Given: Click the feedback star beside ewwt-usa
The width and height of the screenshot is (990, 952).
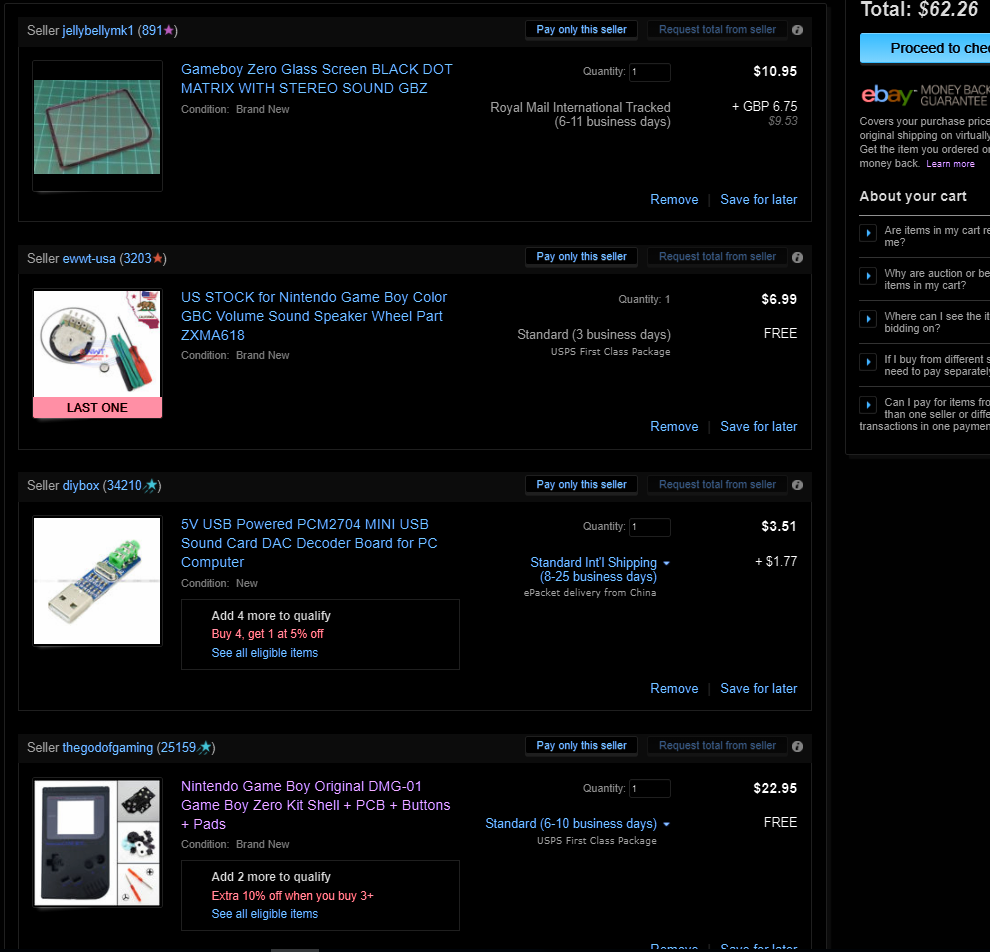Looking at the screenshot, I should tap(158, 258).
